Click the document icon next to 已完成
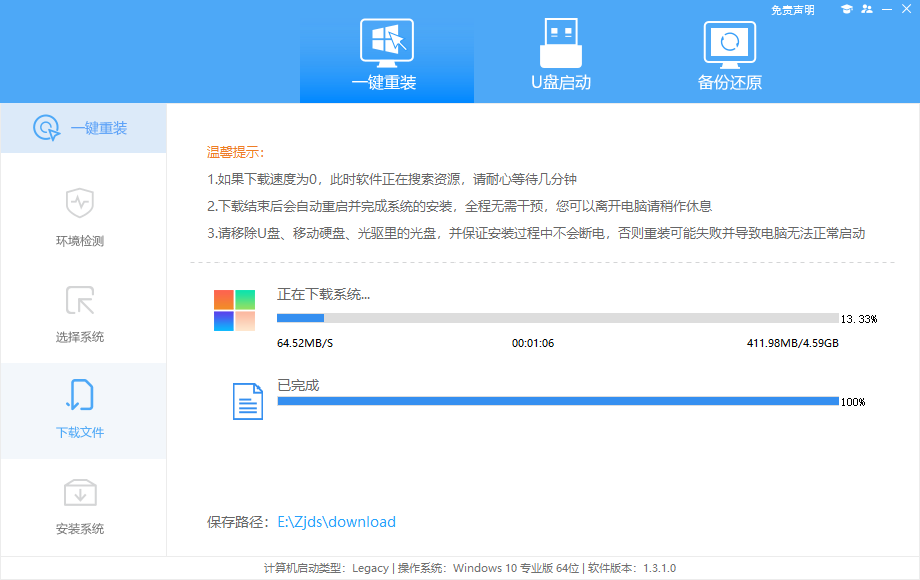The width and height of the screenshot is (920, 580). click(247, 399)
